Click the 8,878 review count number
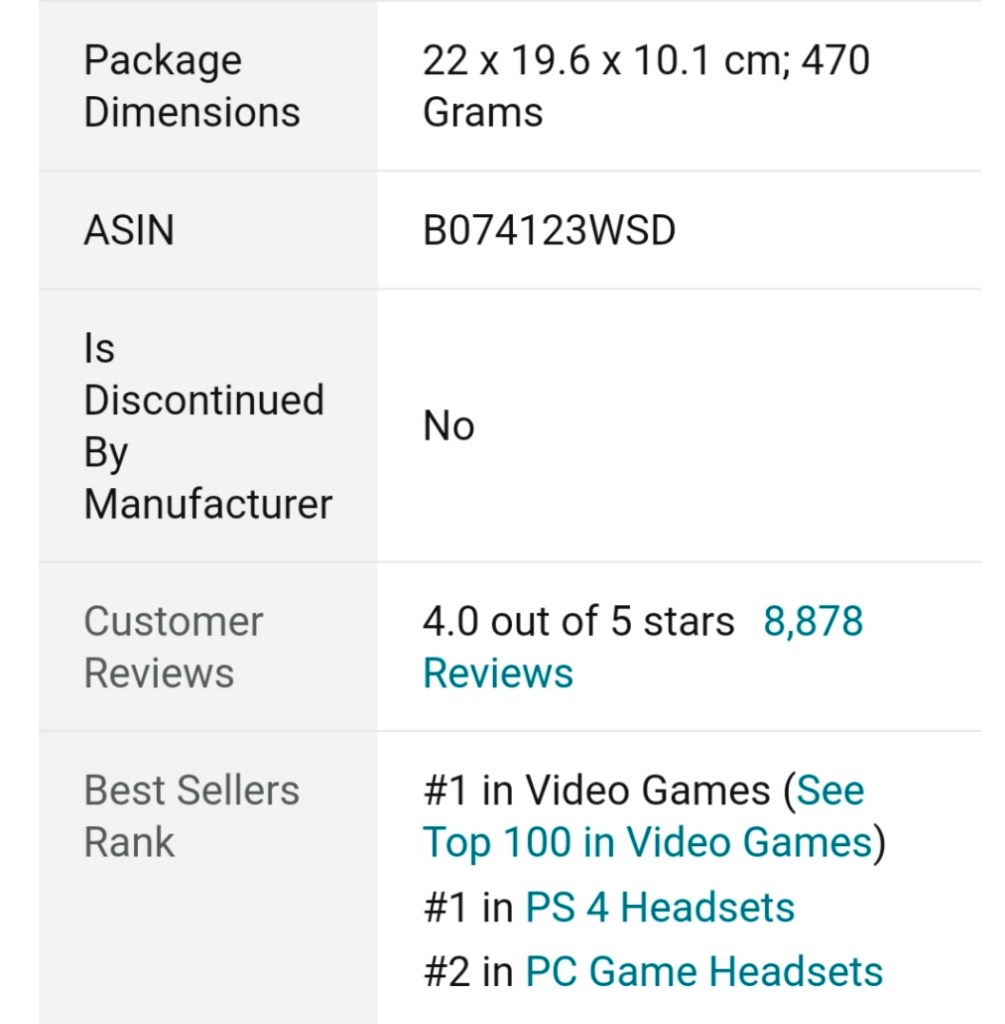Image resolution: width=1005 pixels, height=1024 pixels. tap(813, 621)
